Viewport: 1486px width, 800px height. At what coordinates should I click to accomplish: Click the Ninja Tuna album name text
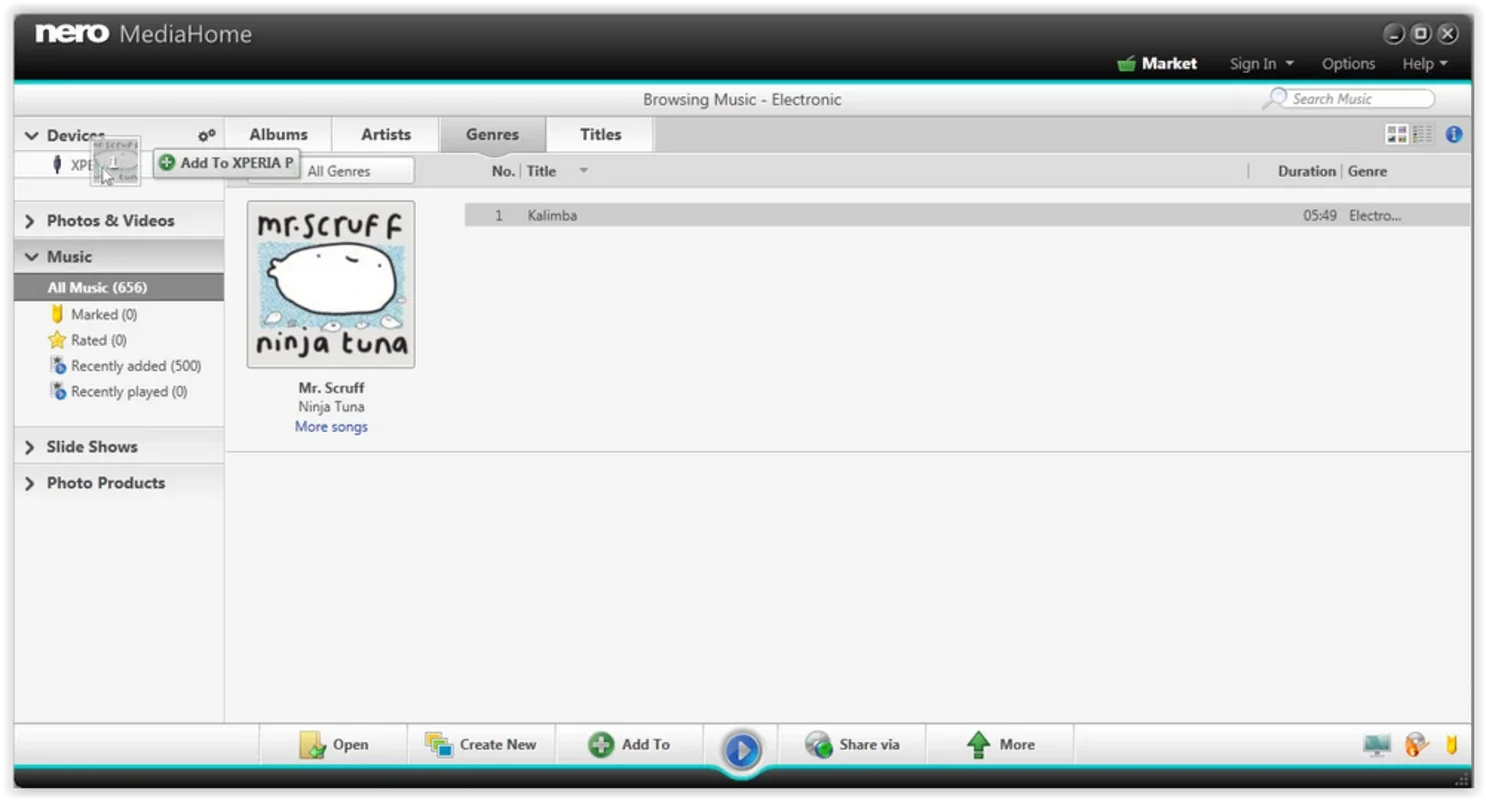pyautogui.click(x=331, y=407)
